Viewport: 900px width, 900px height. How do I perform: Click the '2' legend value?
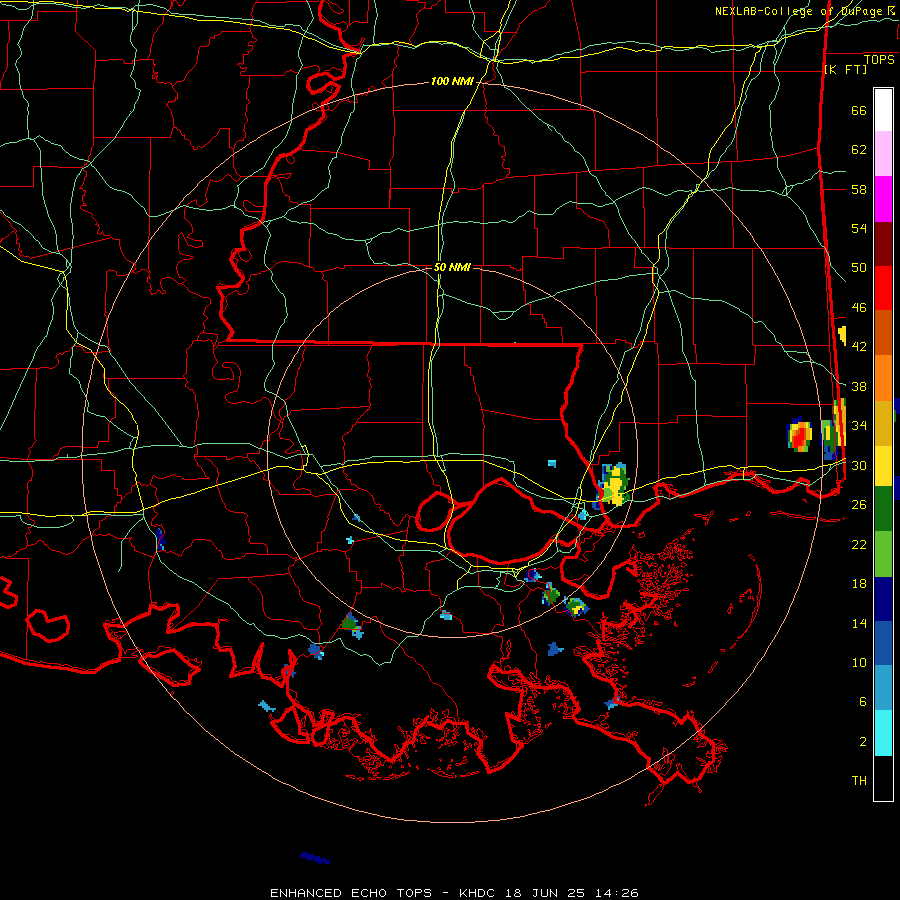click(x=863, y=742)
